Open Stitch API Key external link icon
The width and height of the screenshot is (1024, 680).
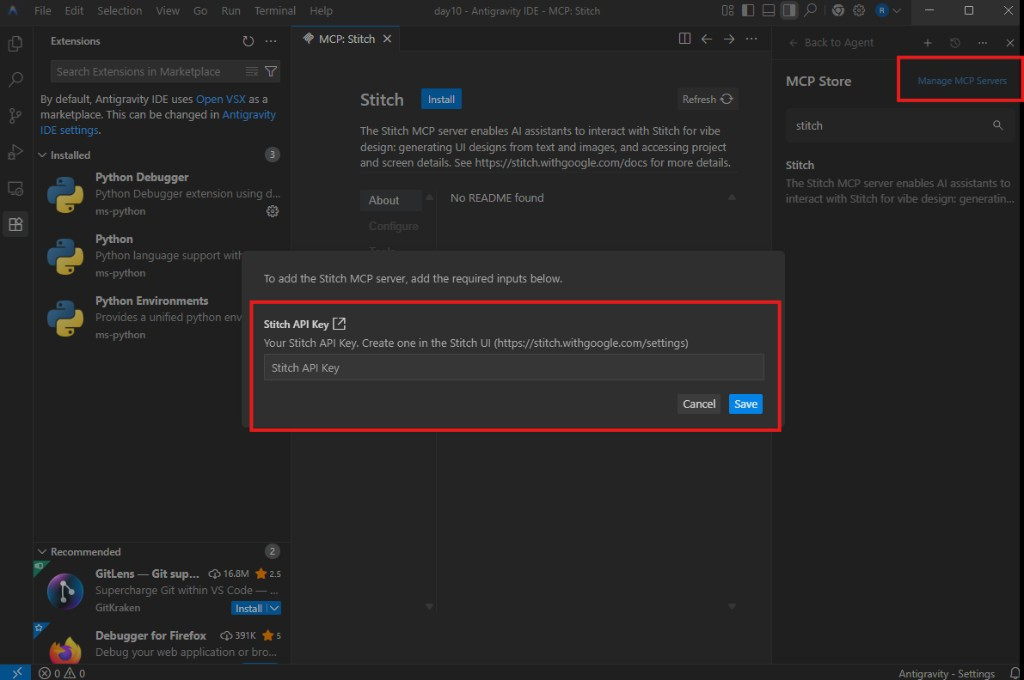click(x=339, y=323)
